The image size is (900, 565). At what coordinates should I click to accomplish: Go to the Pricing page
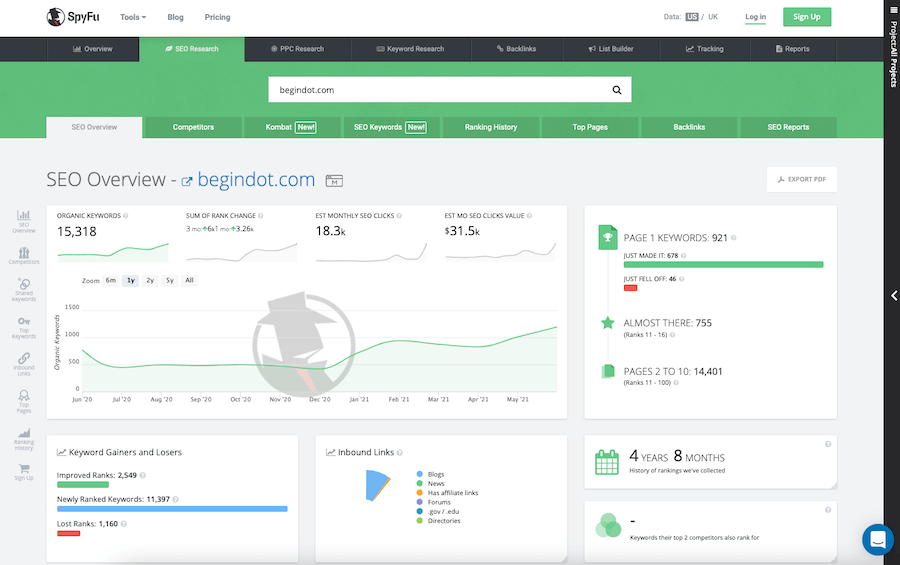(217, 17)
